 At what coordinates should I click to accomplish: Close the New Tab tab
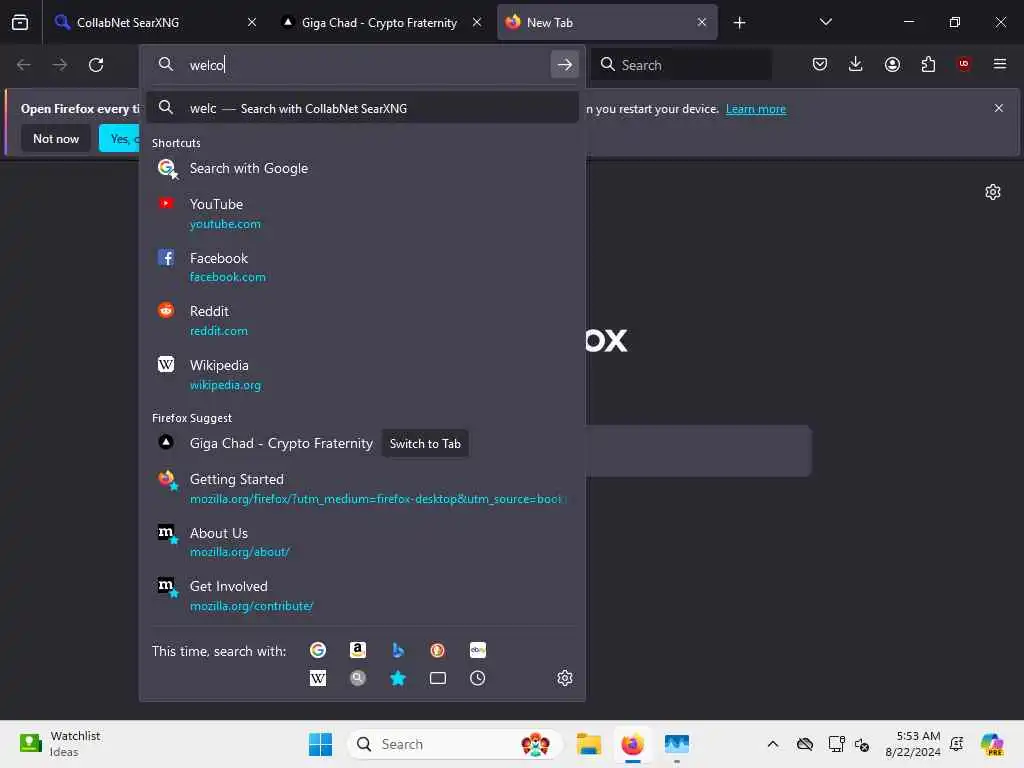[701, 22]
